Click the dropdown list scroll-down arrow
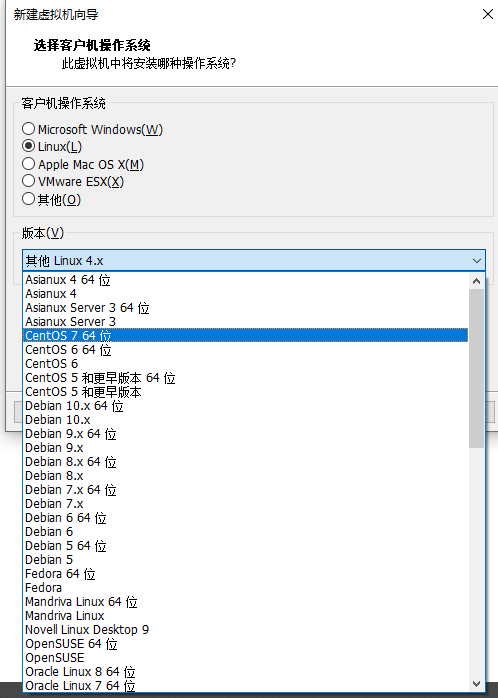 (x=476, y=684)
